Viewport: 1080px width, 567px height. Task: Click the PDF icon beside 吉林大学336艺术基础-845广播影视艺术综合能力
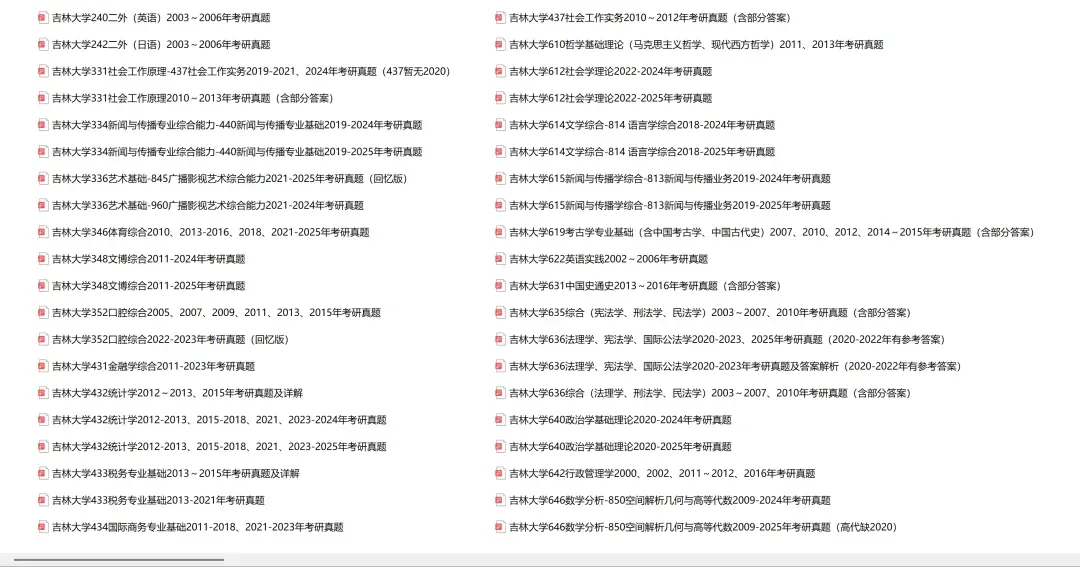point(43,179)
